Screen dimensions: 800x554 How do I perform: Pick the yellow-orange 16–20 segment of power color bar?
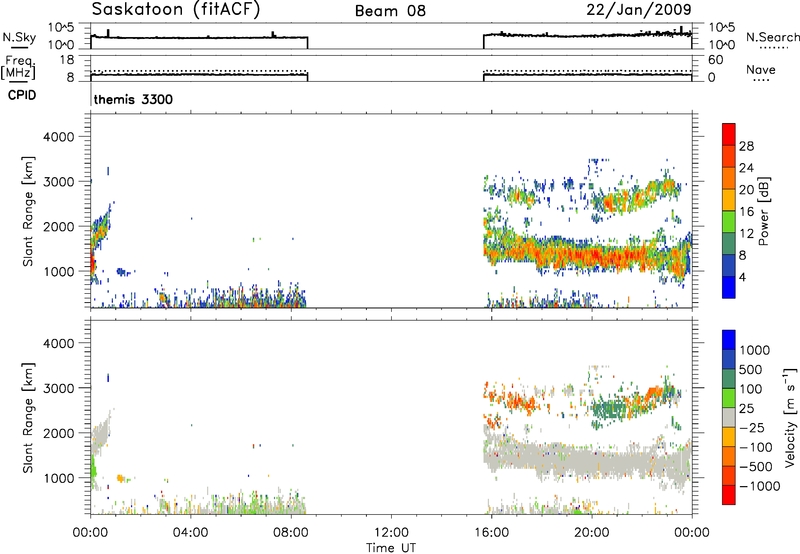pyautogui.click(x=729, y=199)
